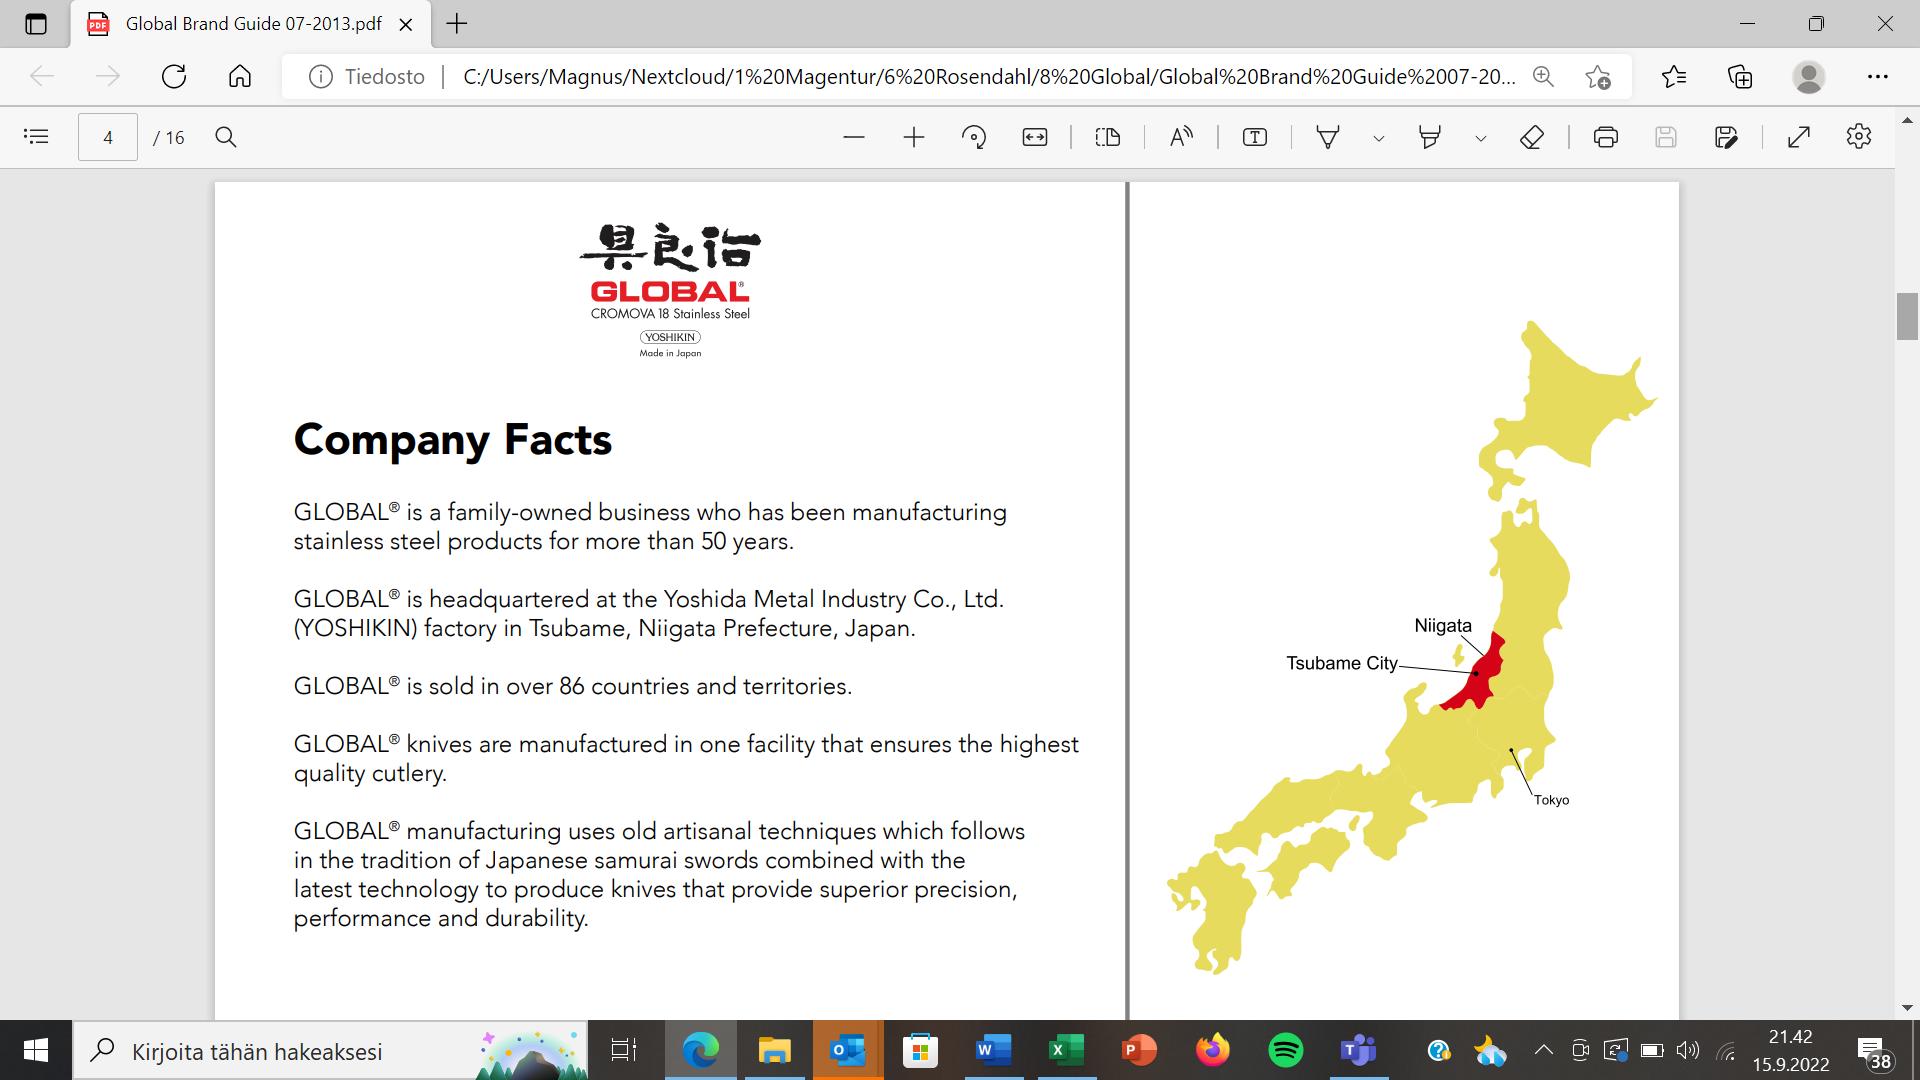Select the eraser tool

pos(1532,137)
